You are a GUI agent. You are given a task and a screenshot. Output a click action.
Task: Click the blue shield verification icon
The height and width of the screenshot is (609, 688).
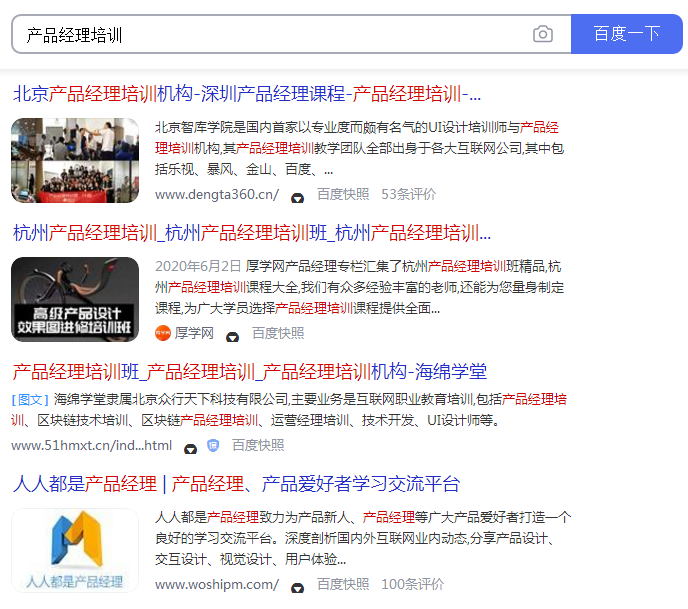coord(213,445)
